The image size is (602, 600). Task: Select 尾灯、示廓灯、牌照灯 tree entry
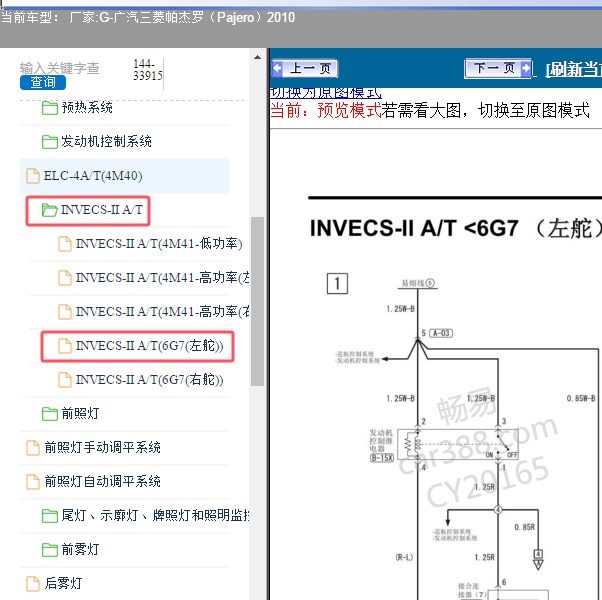pyautogui.click(x=155, y=515)
